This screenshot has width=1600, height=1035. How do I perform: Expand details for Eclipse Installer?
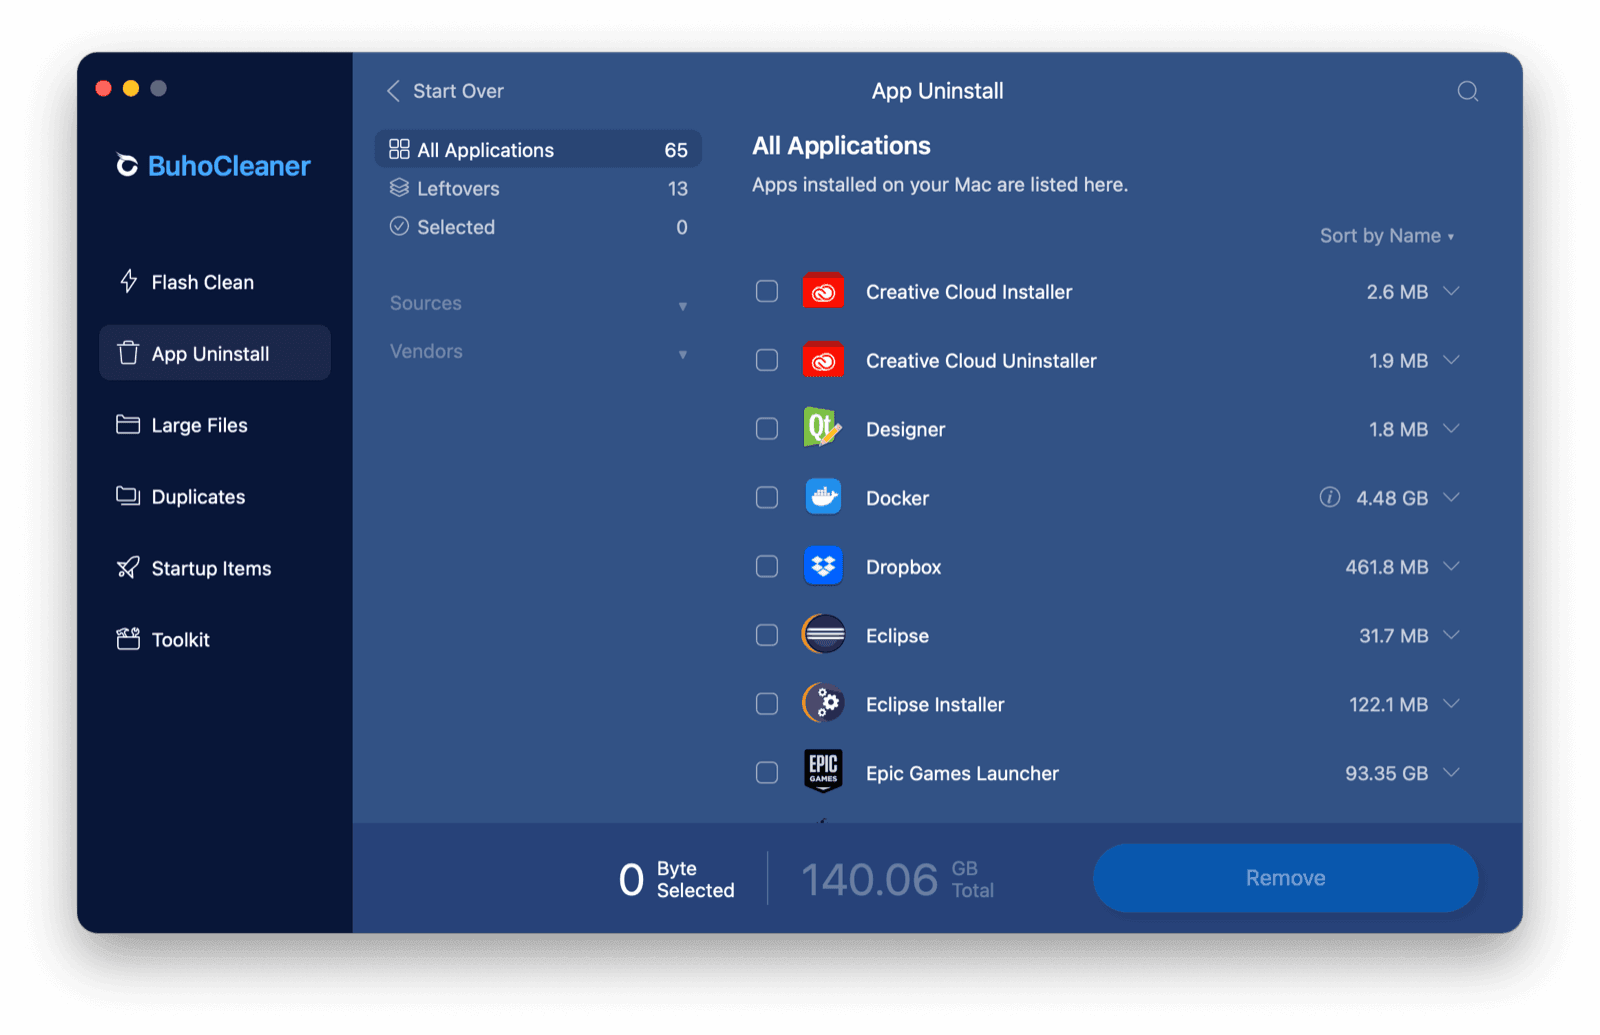point(1452,703)
